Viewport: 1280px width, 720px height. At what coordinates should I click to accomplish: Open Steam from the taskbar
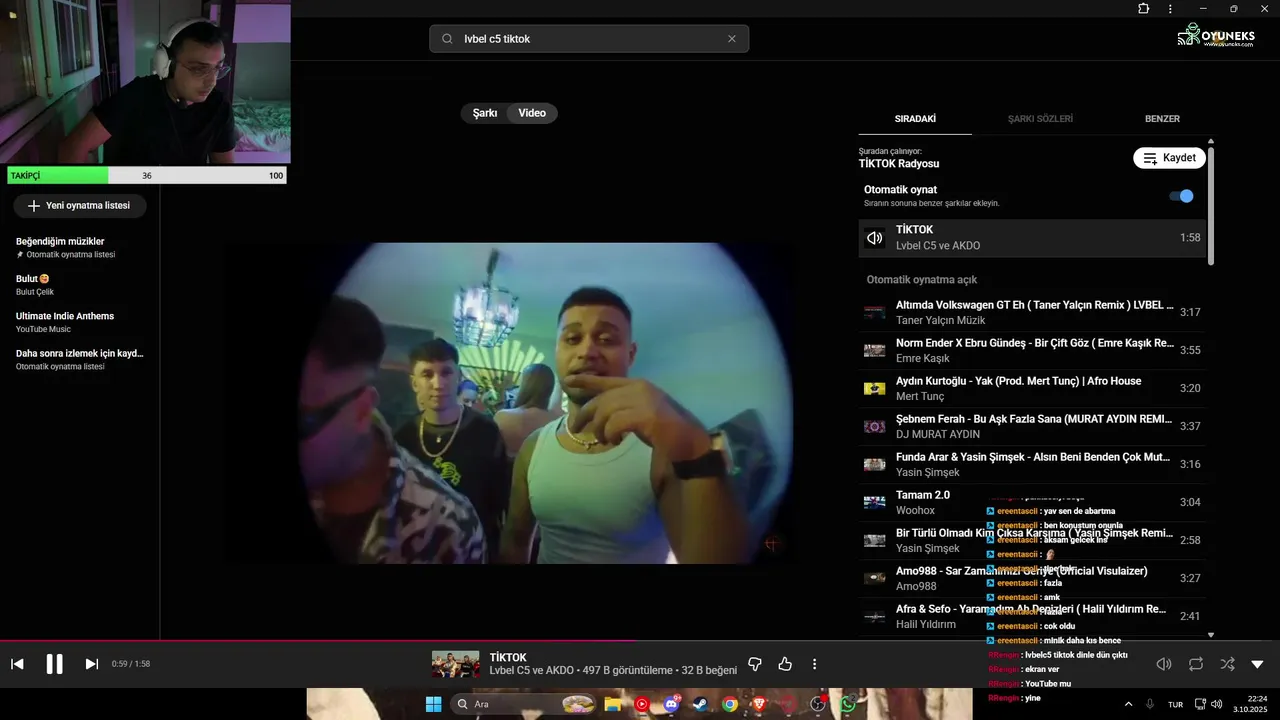coord(700,704)
